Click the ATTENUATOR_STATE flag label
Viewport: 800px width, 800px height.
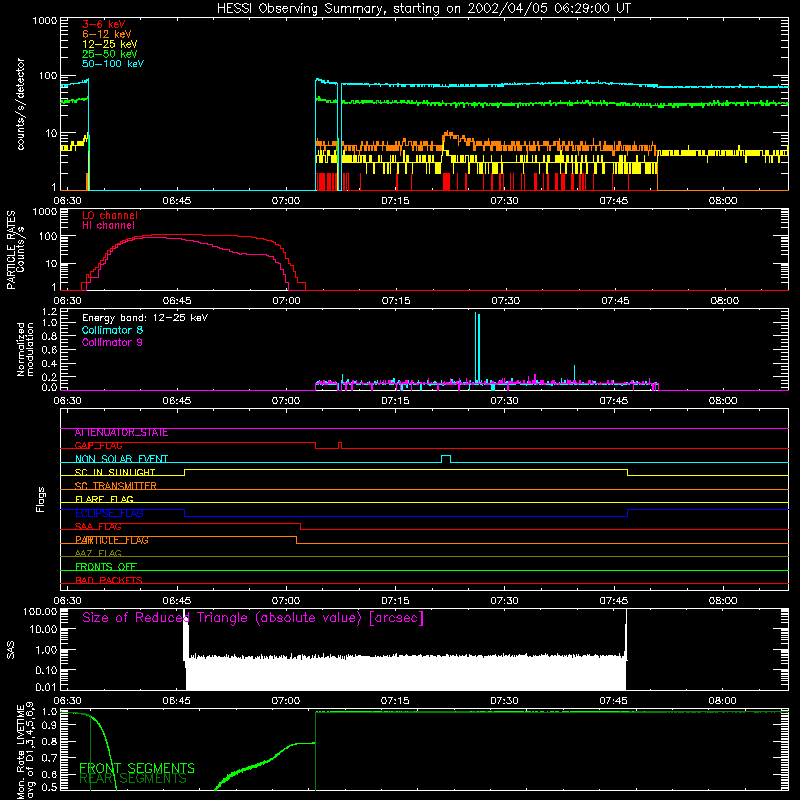pyautogui.click(x=121, y=433)
